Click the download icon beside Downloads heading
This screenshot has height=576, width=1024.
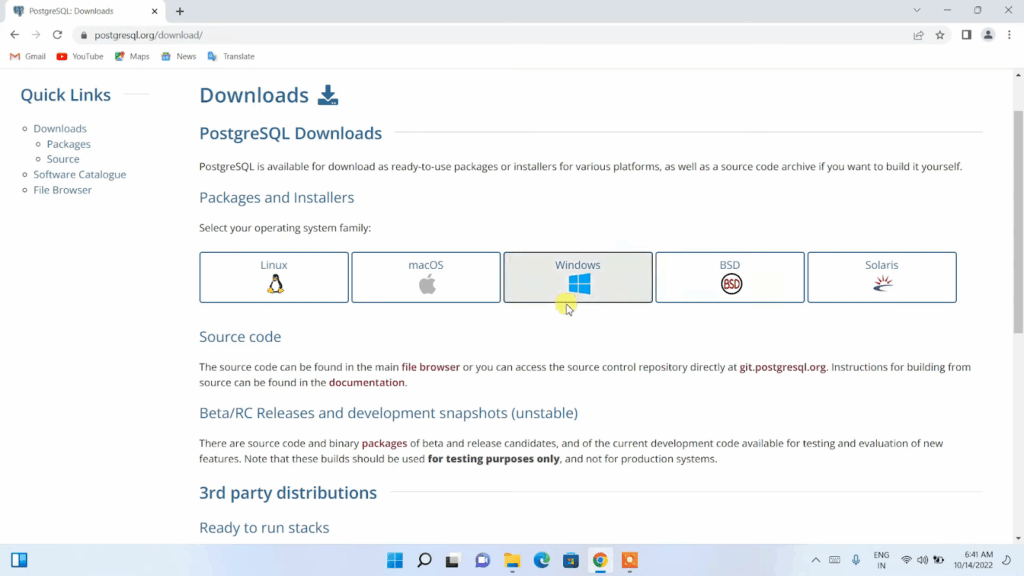tap(328, 95)
